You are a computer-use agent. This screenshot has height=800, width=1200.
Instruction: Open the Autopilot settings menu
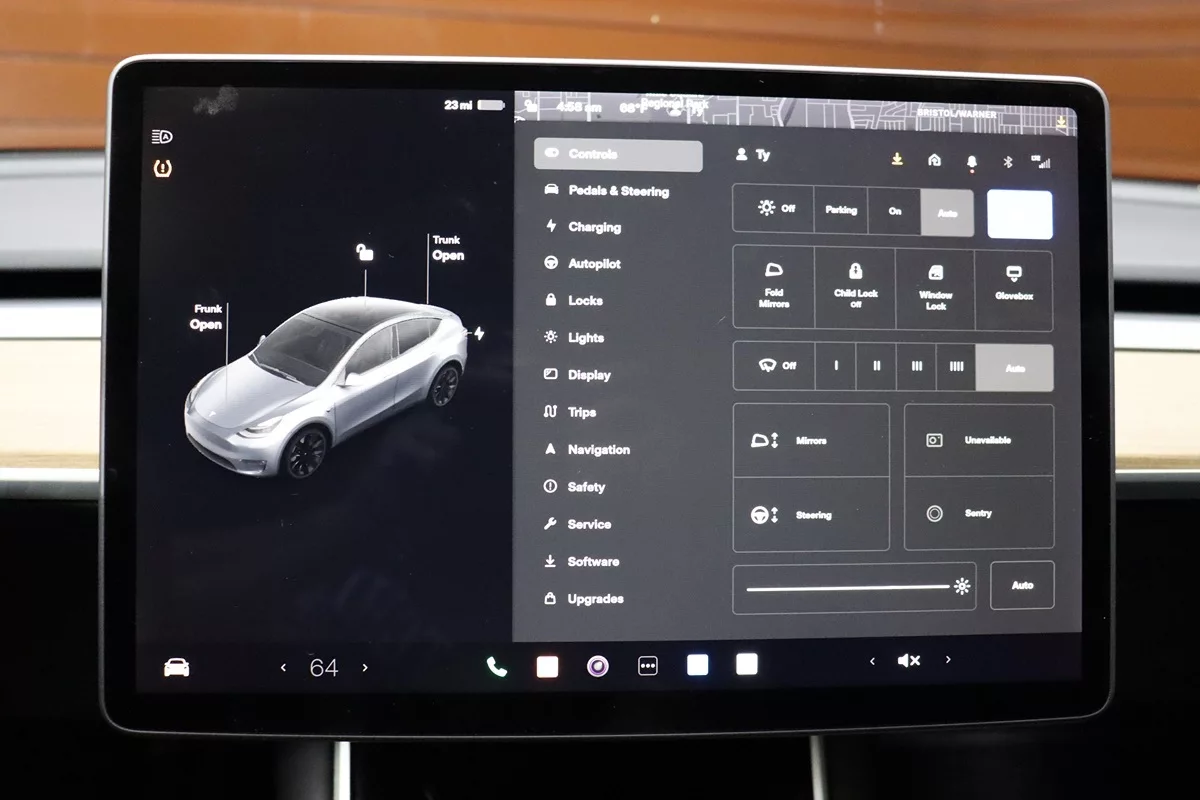[594, 264]
